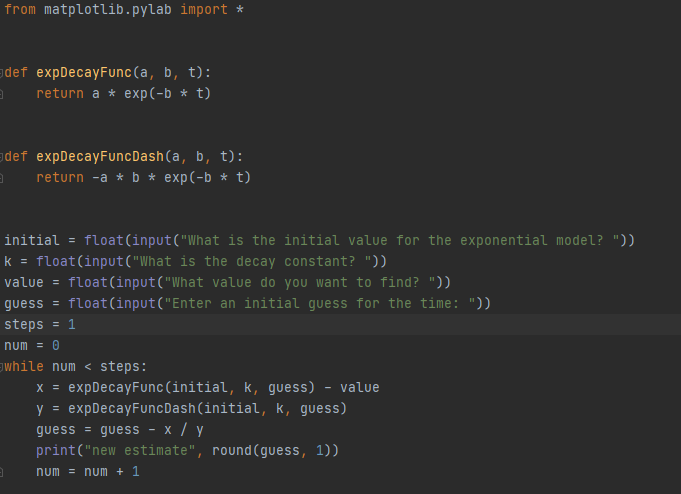Screen dimensions: 681x494
Task: Click string "What value do you want to find? "
Action: (x=300, y=282)
